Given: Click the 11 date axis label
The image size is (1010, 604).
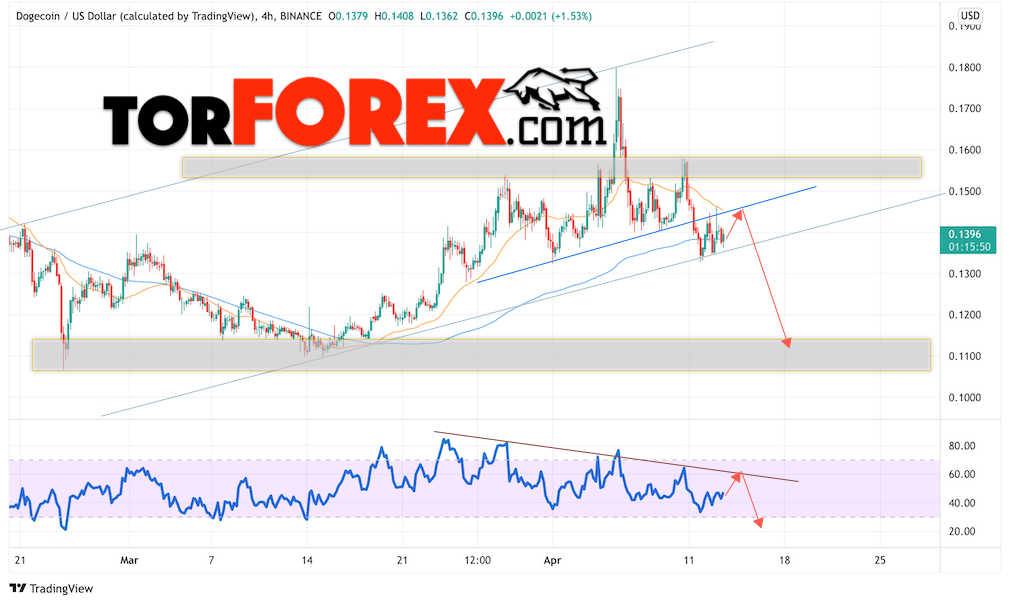Looking at the screenshot, I should pyautogui.click(x=689, y=560).
